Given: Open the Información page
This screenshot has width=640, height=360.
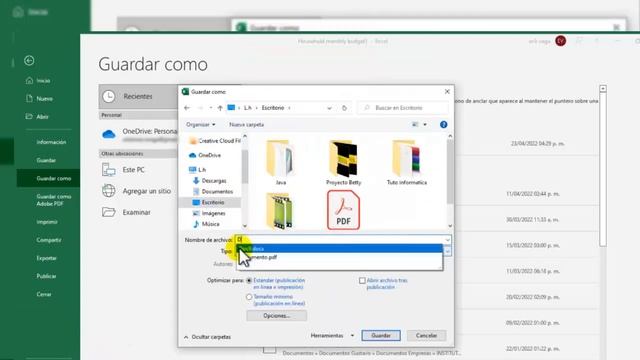Looking at the screenshot, I should 51,142.
